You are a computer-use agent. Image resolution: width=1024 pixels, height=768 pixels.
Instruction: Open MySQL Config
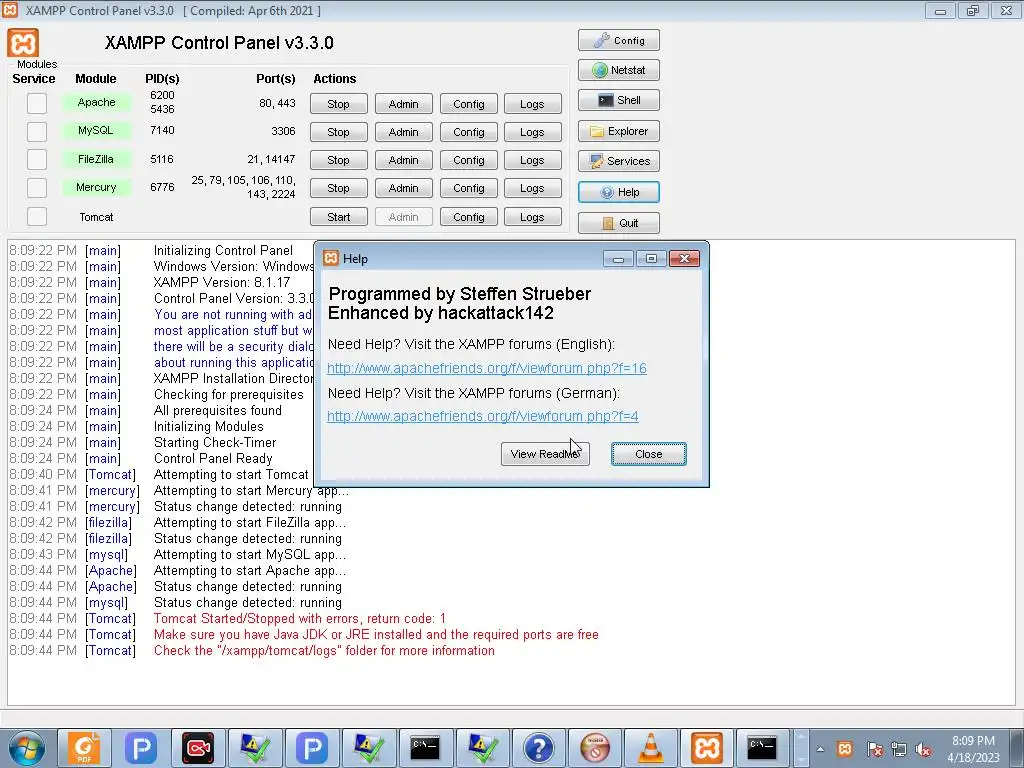(468, 132)
